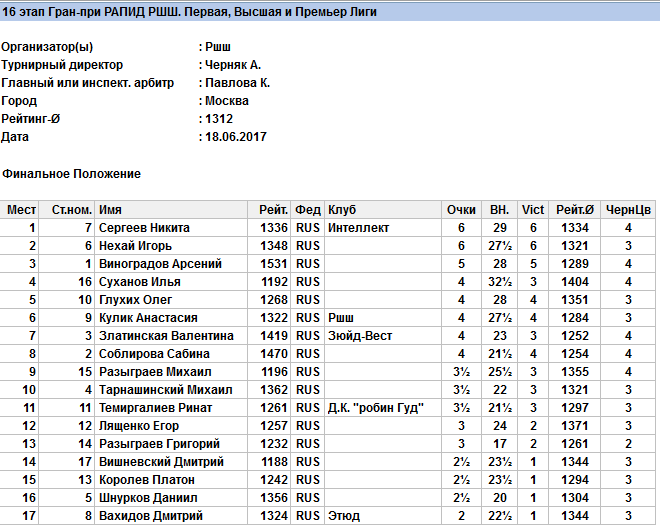Click player name 'Разыграев Григорий'
The image size is (660, 526).
pyautogui.click(x=160, y=444)
